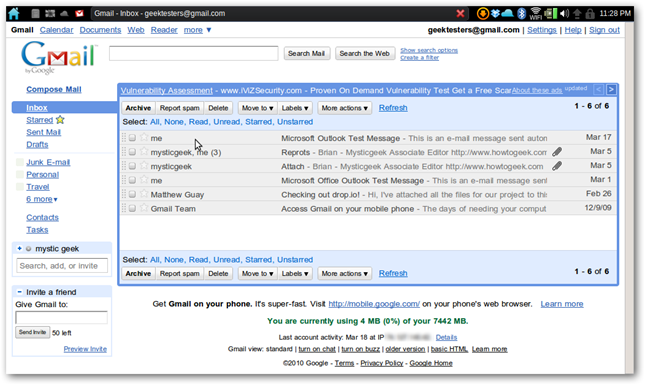Viewport: 645px width, 385px height.
Task: Expand the 'more' Google services menu
Action: click(197, 30)
